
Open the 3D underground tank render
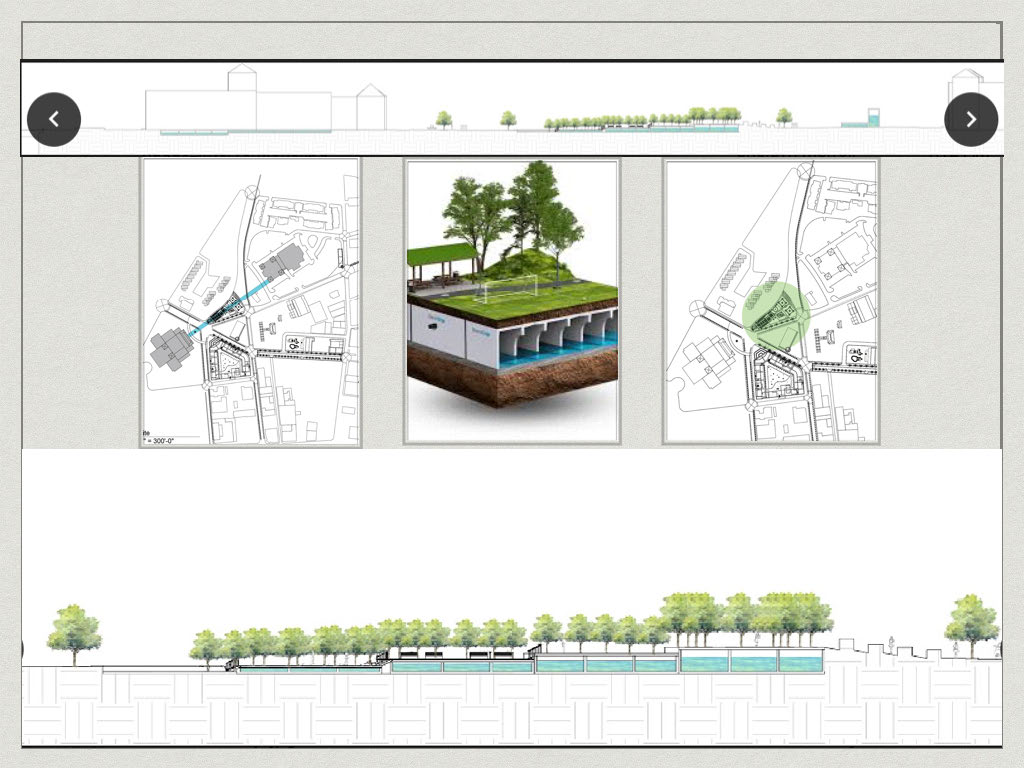pos(512,301)
